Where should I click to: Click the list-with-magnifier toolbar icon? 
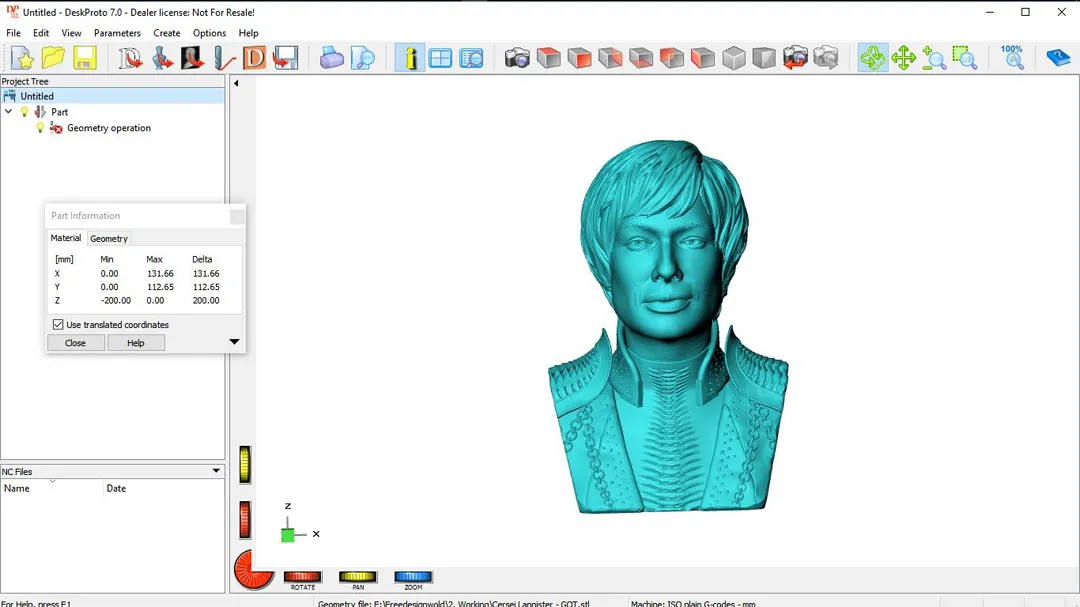(x=471, y=58)
